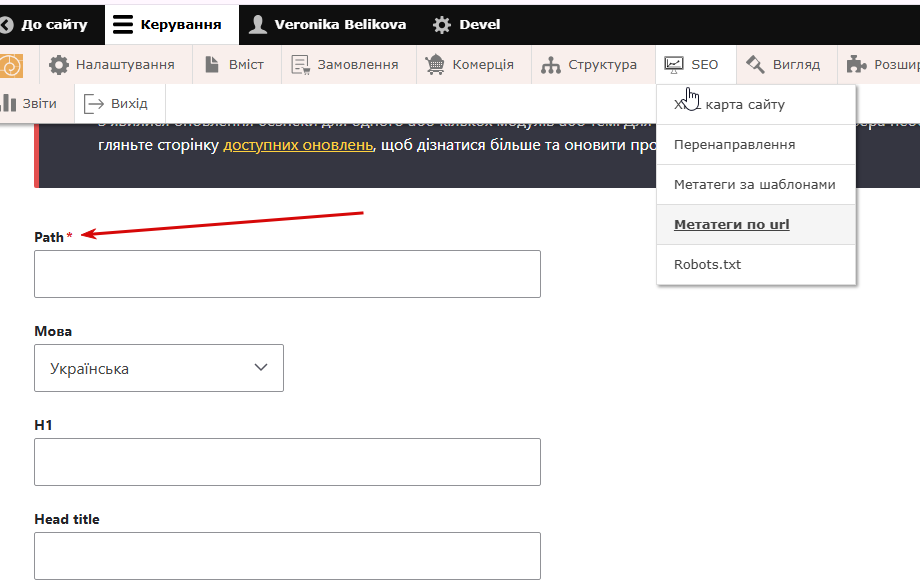Click the orange Drupal home icon

11,65
